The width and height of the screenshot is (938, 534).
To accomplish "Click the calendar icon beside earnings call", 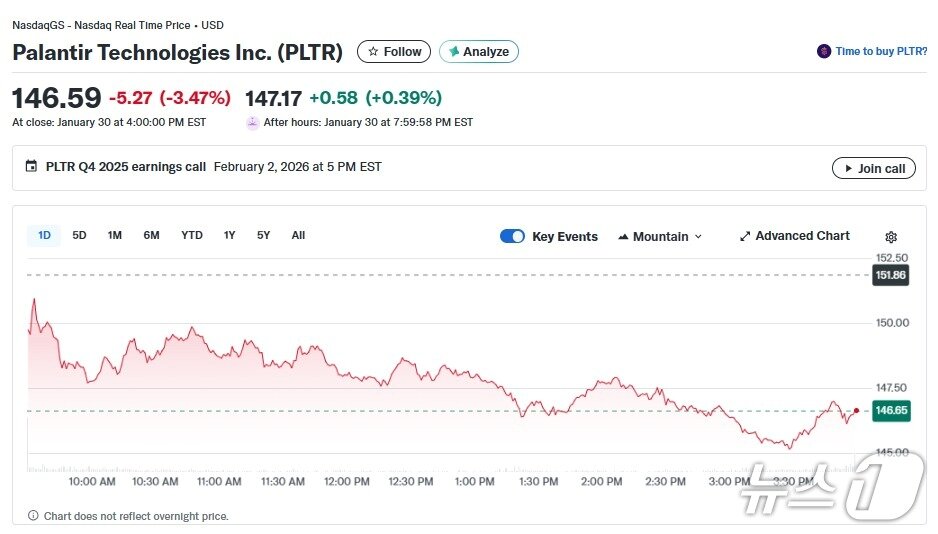I will coord(31,167).
